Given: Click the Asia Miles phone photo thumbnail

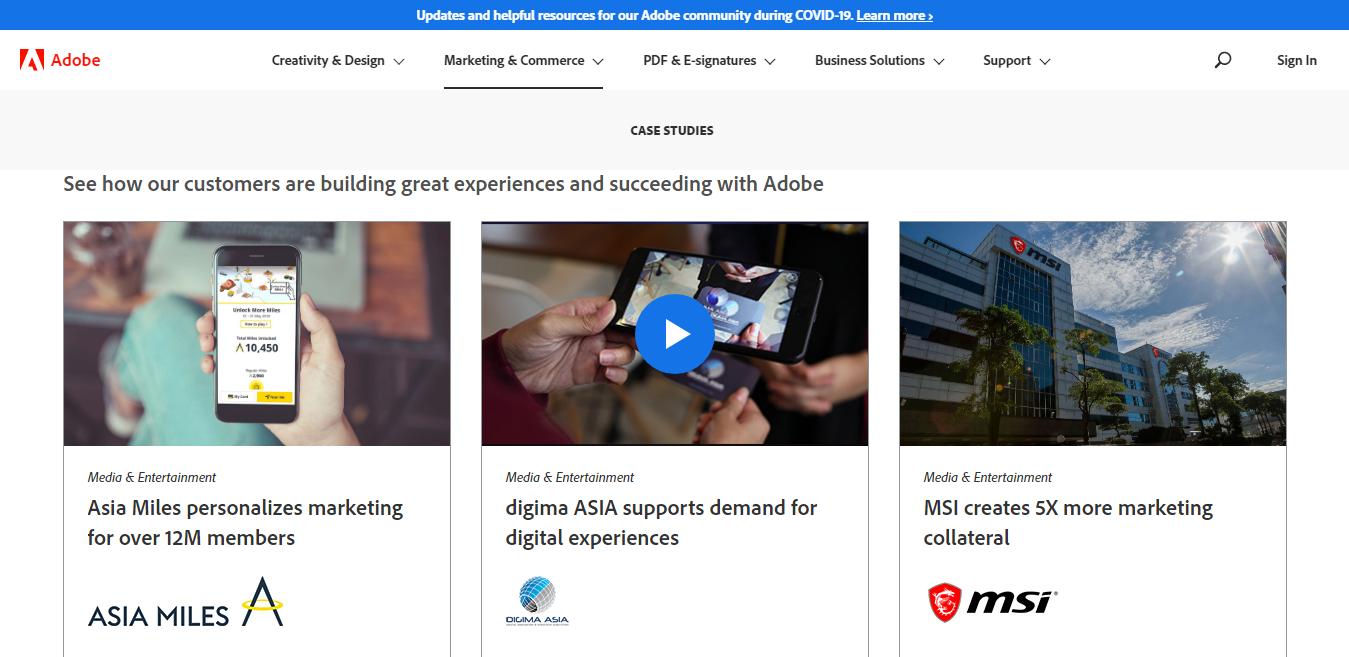Looking at the screenshot, I should [x=257, y=334].
